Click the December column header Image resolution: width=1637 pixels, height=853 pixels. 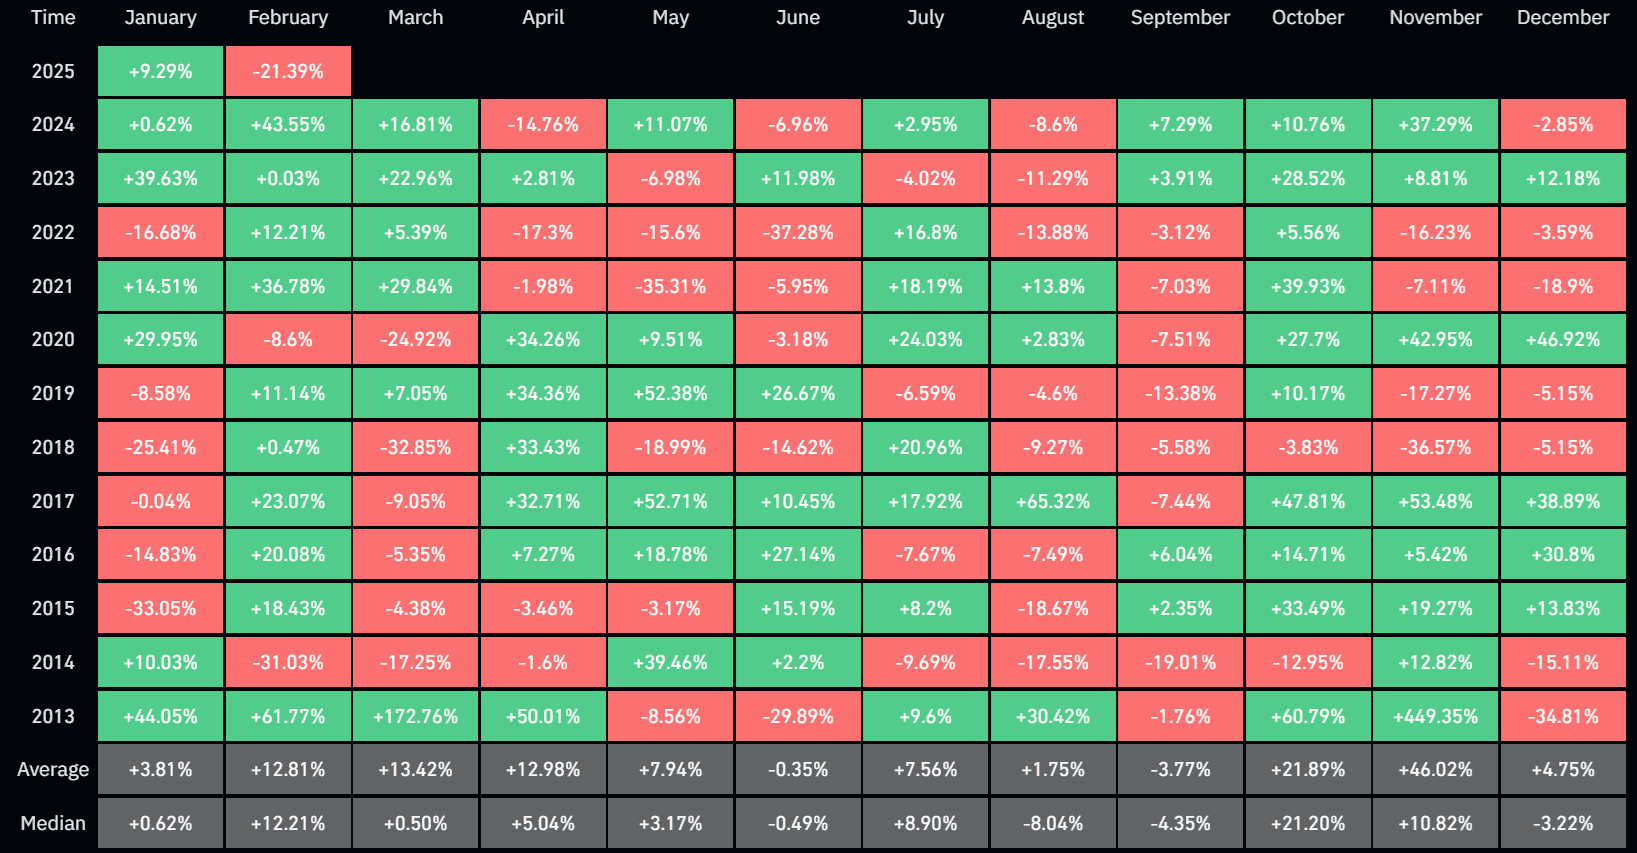coord(1563,17)
